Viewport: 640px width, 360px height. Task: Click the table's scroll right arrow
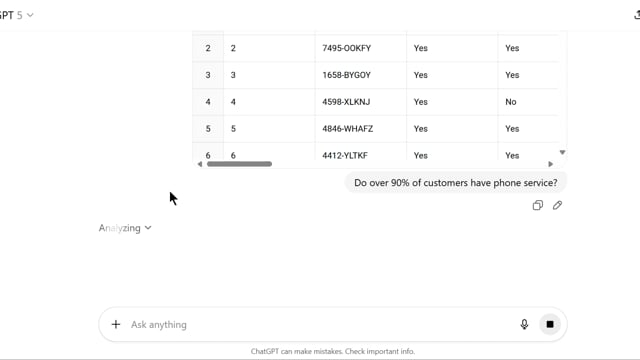(551, 164)
